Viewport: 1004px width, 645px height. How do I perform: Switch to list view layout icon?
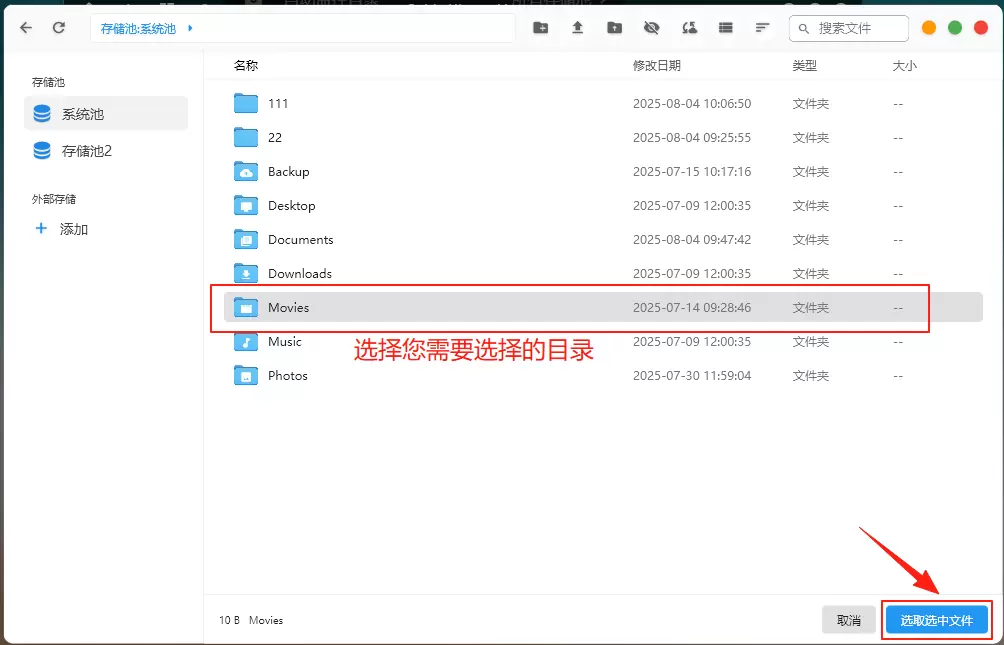click(x=726, y=28)
